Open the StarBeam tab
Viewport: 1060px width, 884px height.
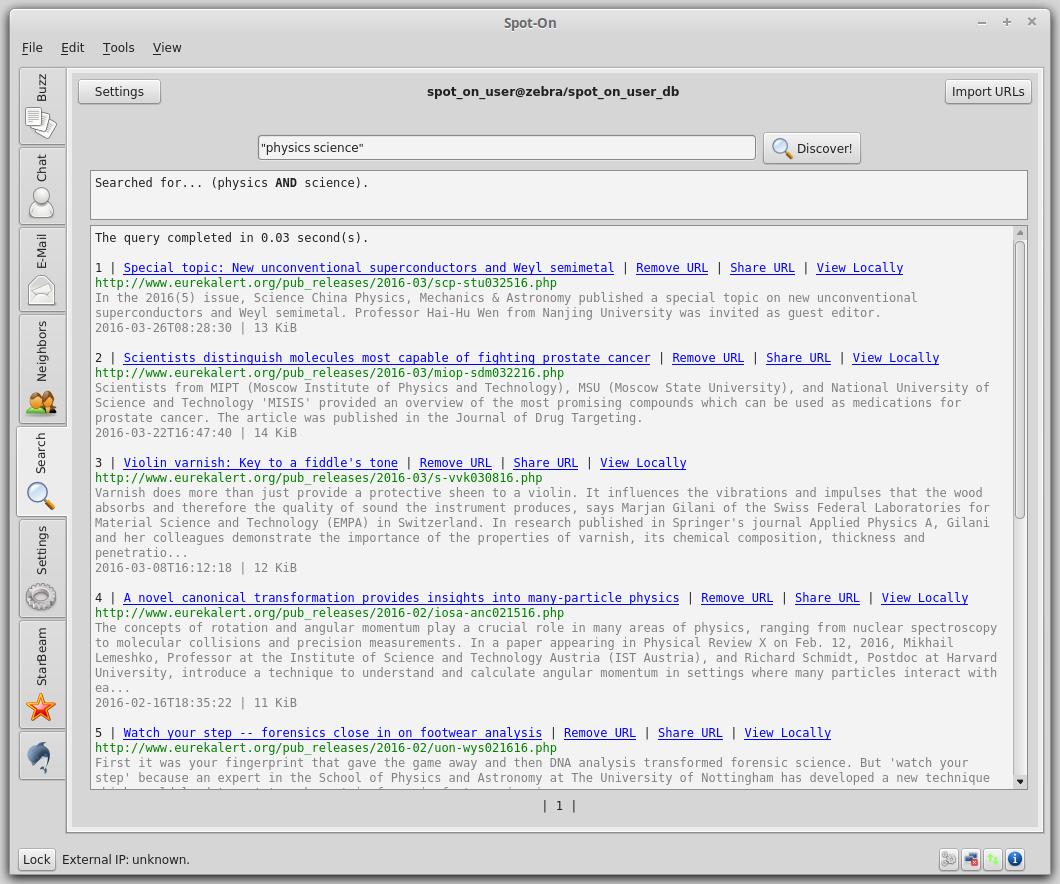(41, 674)
